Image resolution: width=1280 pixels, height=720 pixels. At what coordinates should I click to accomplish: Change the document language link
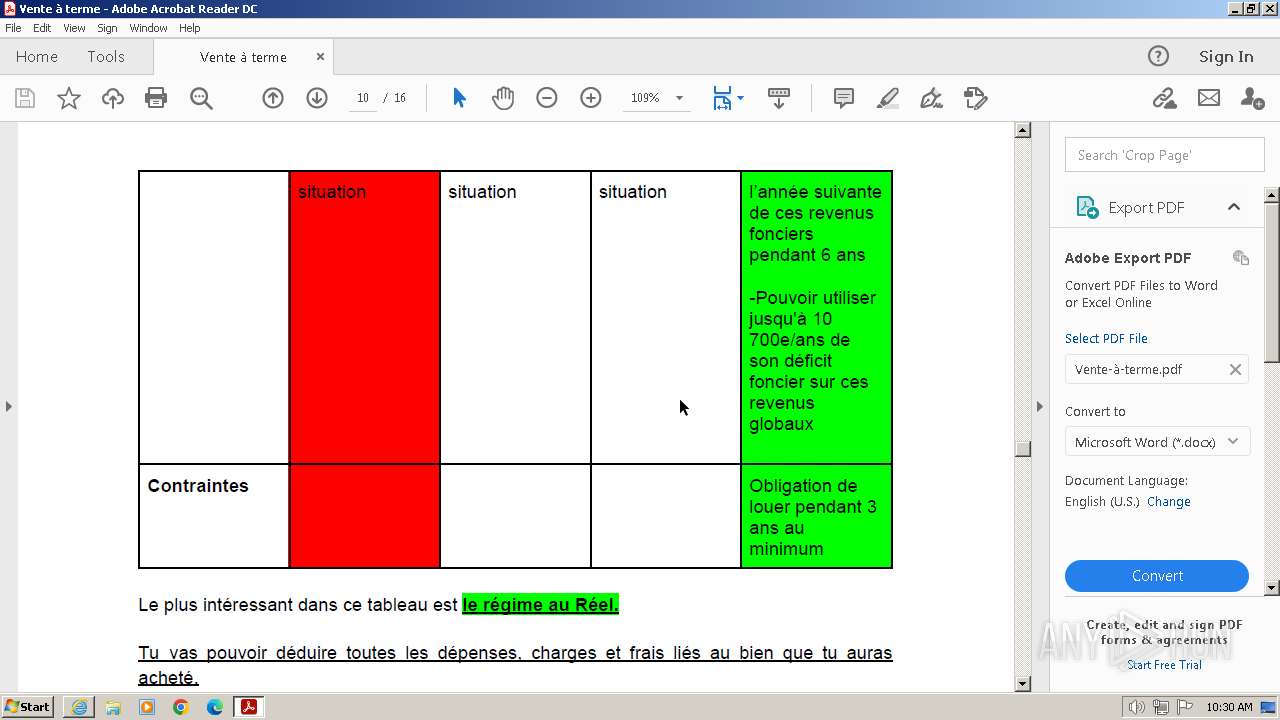[1168, 502]
